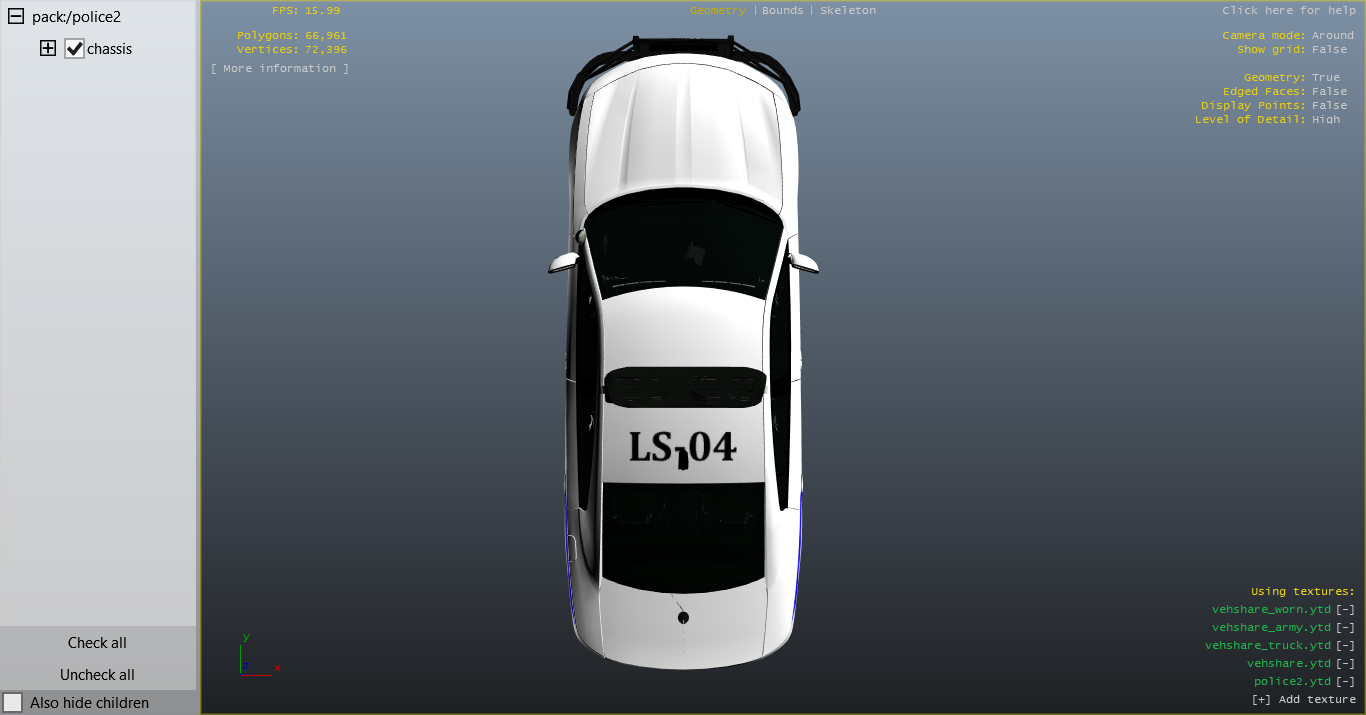Expand the chassis tree node
The width and height of the screenshot is (1366, 715).
(47, 48)
